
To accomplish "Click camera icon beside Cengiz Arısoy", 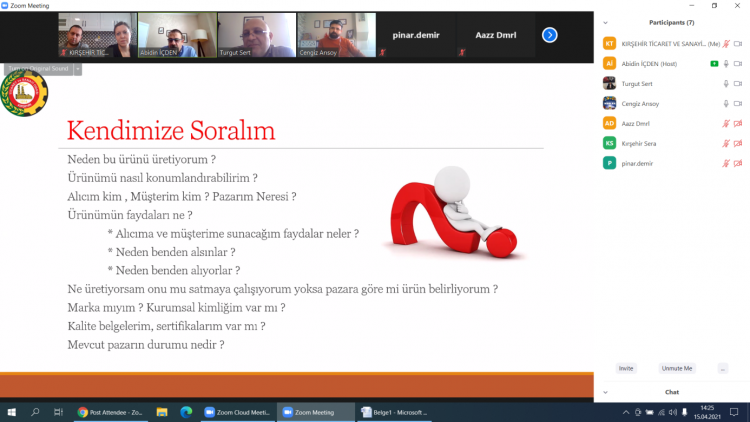I will click(738, 103).
